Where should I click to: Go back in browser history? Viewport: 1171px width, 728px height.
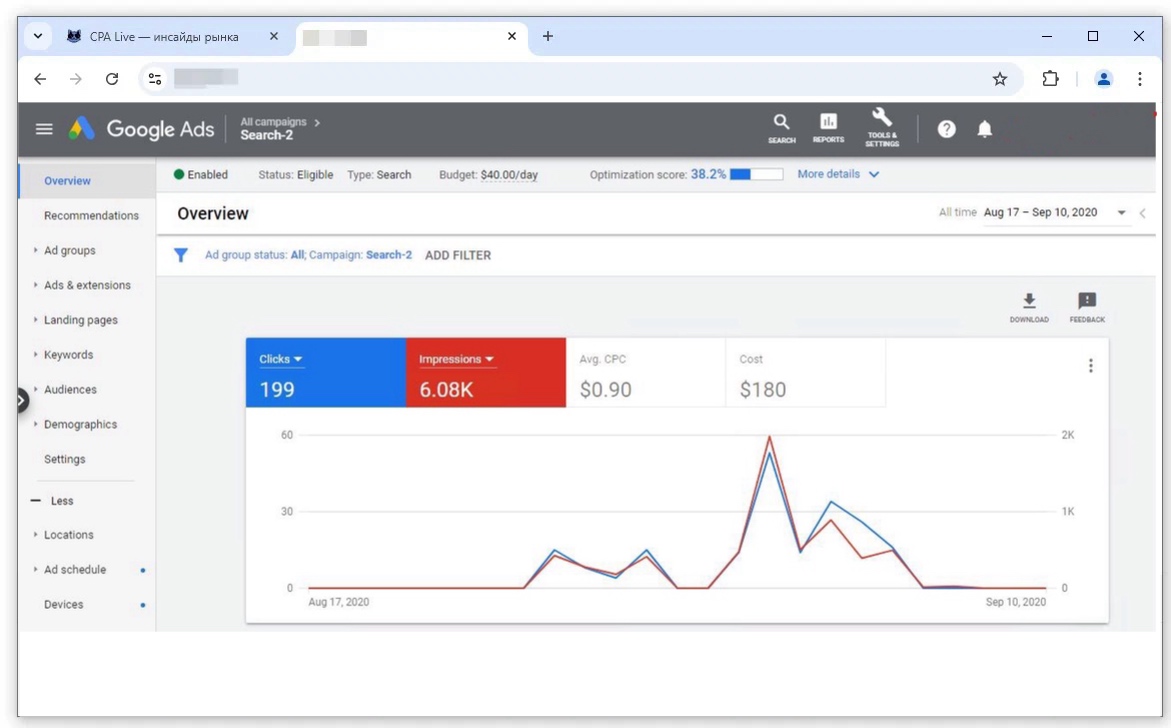pos(40,78)
